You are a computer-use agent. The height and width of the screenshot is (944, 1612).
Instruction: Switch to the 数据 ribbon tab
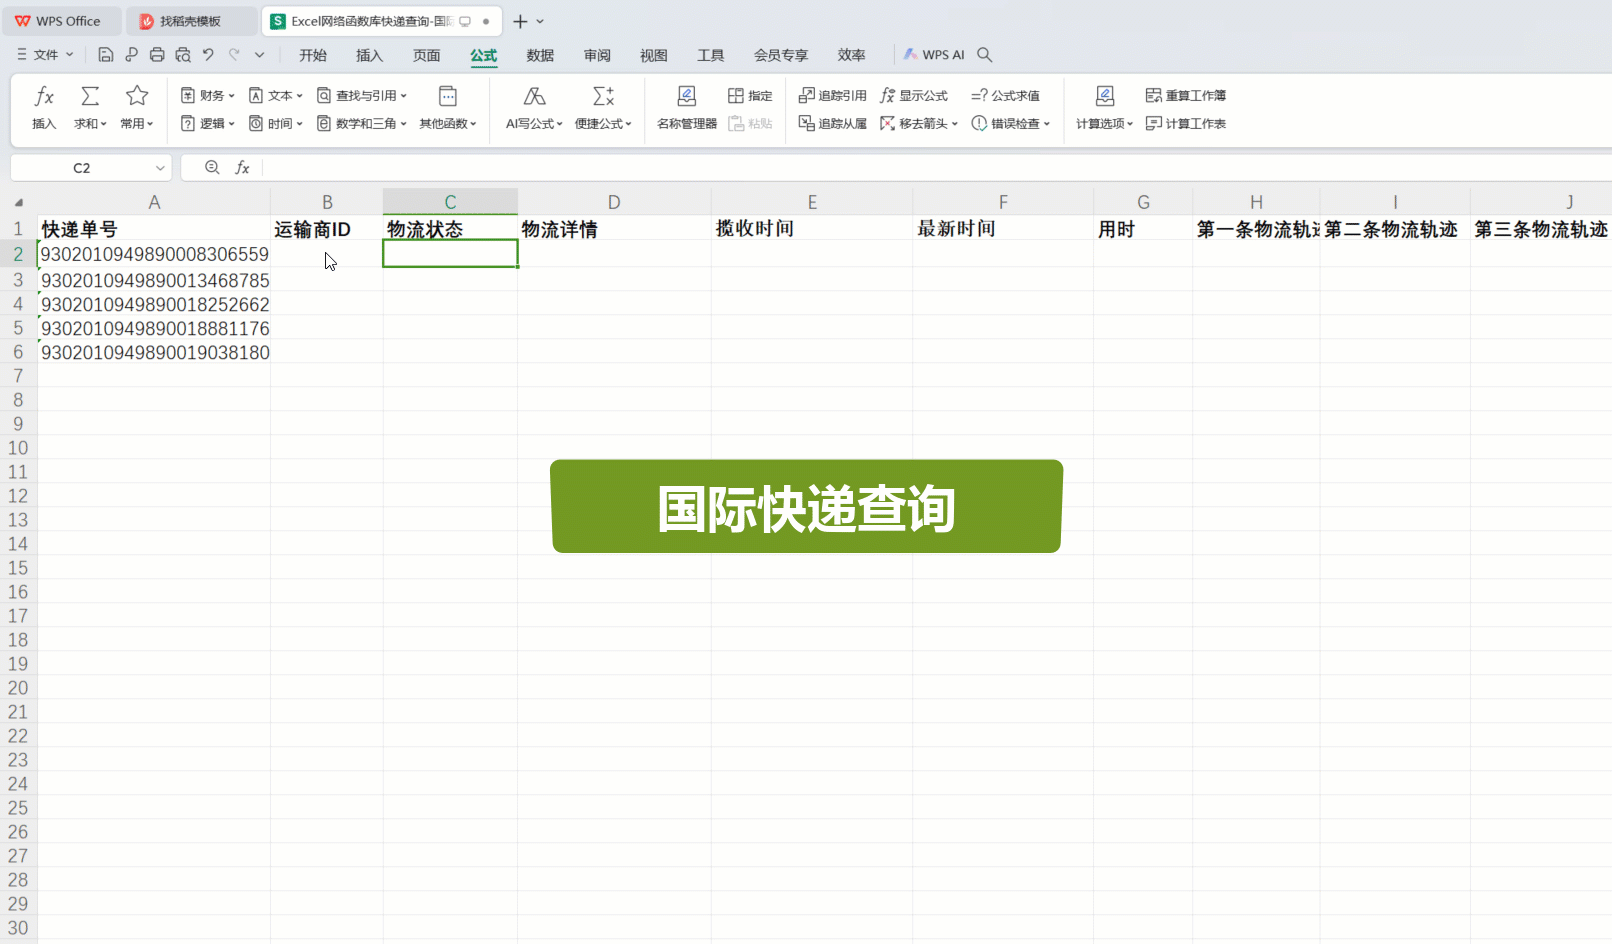coord(541,55)
